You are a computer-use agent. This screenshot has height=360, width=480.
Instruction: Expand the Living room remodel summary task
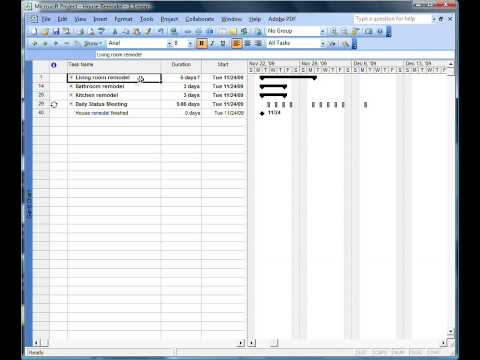(x=71, y=77)
